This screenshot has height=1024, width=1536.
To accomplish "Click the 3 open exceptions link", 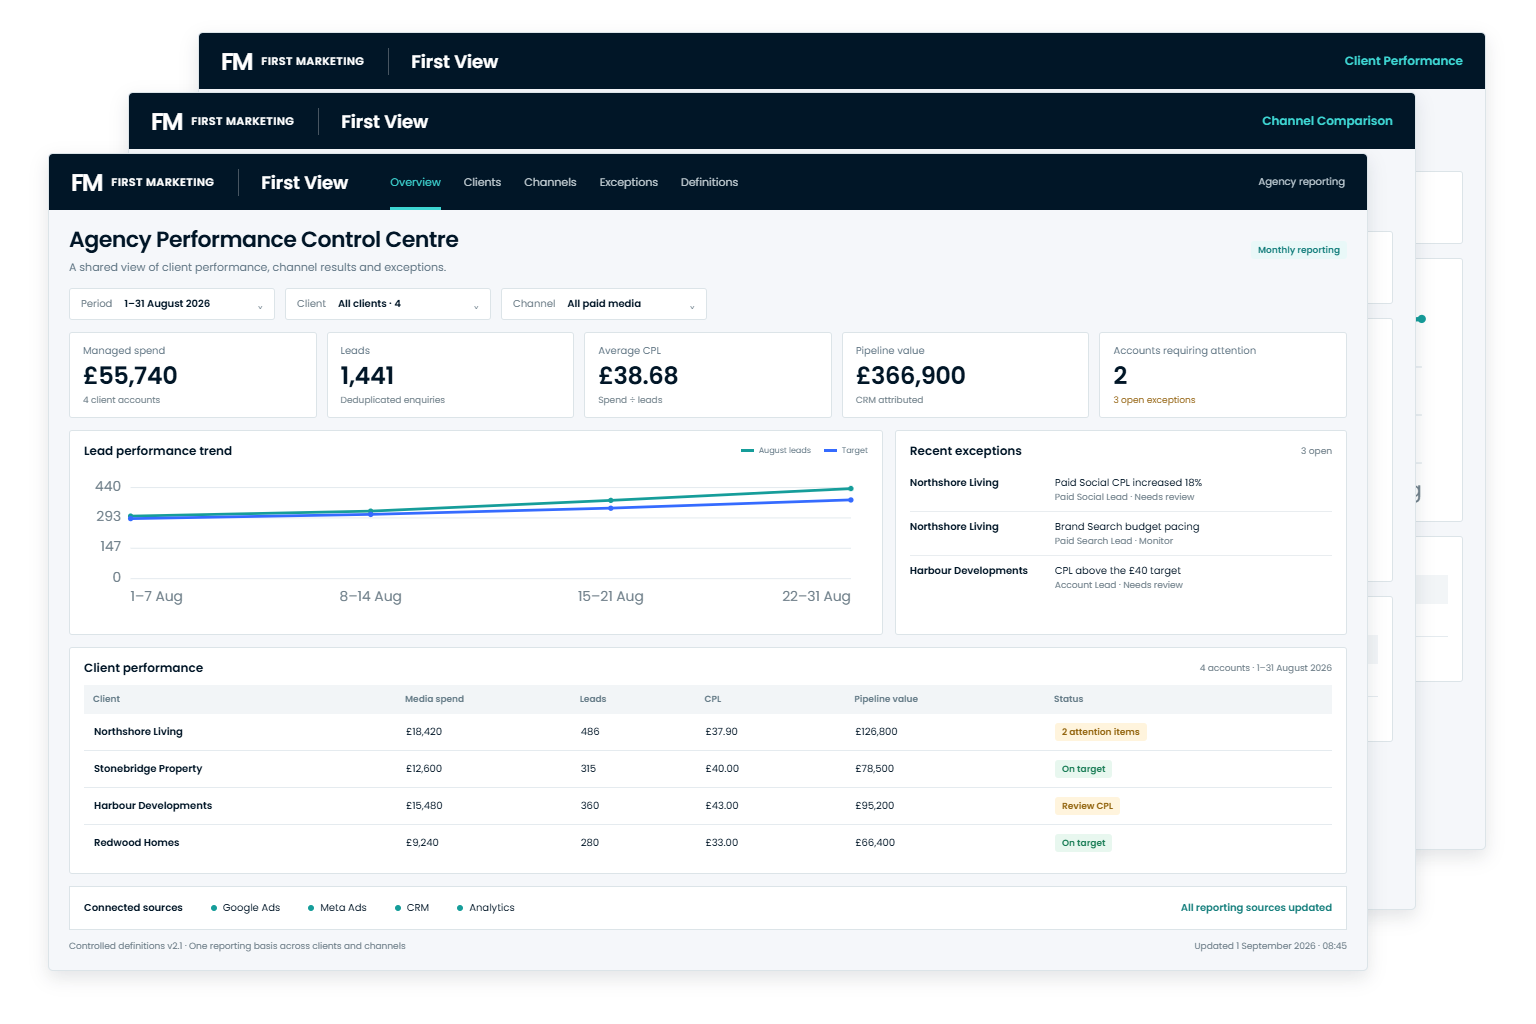I will pyautogui.click(x=1154, y=400).
